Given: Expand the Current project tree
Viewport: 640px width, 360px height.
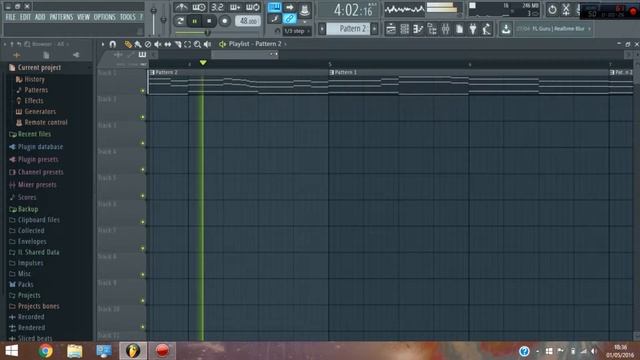Looking at the screenshot, I should pos(39,68).
